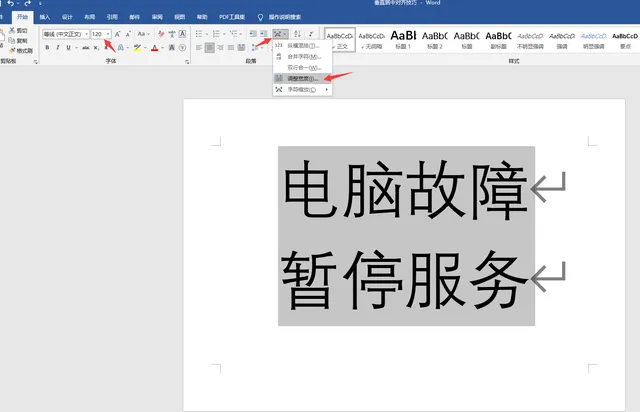Toggle justify alignment
The height and width of the screenshot is (412, 640).
[231, 48]
